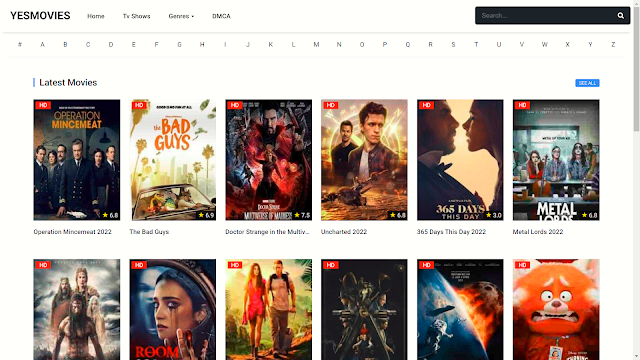
Task: Filter movies by letter E
Action: 133,44
